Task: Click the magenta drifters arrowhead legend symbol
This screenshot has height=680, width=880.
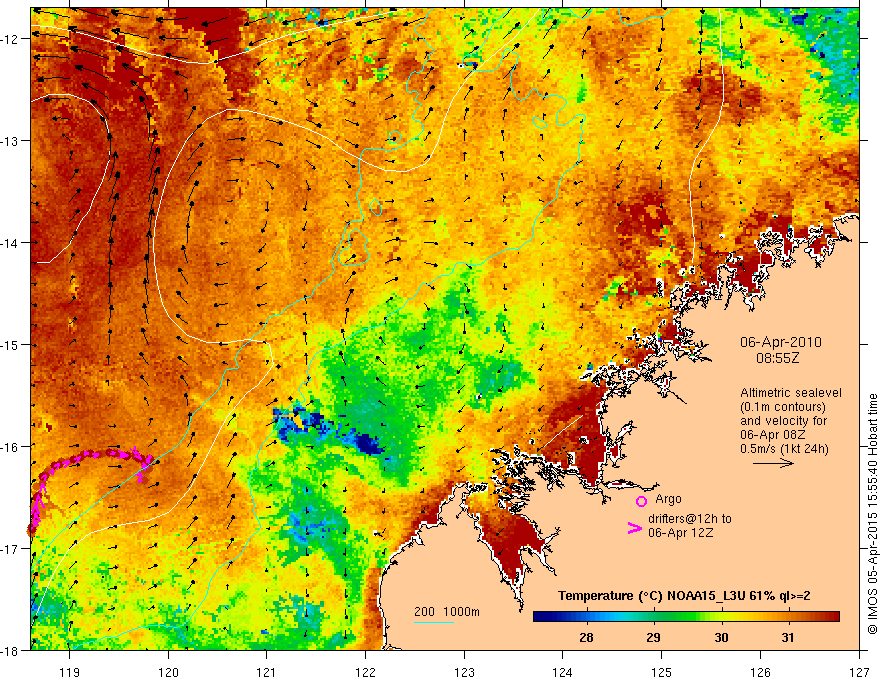Action: click(634, 528)
